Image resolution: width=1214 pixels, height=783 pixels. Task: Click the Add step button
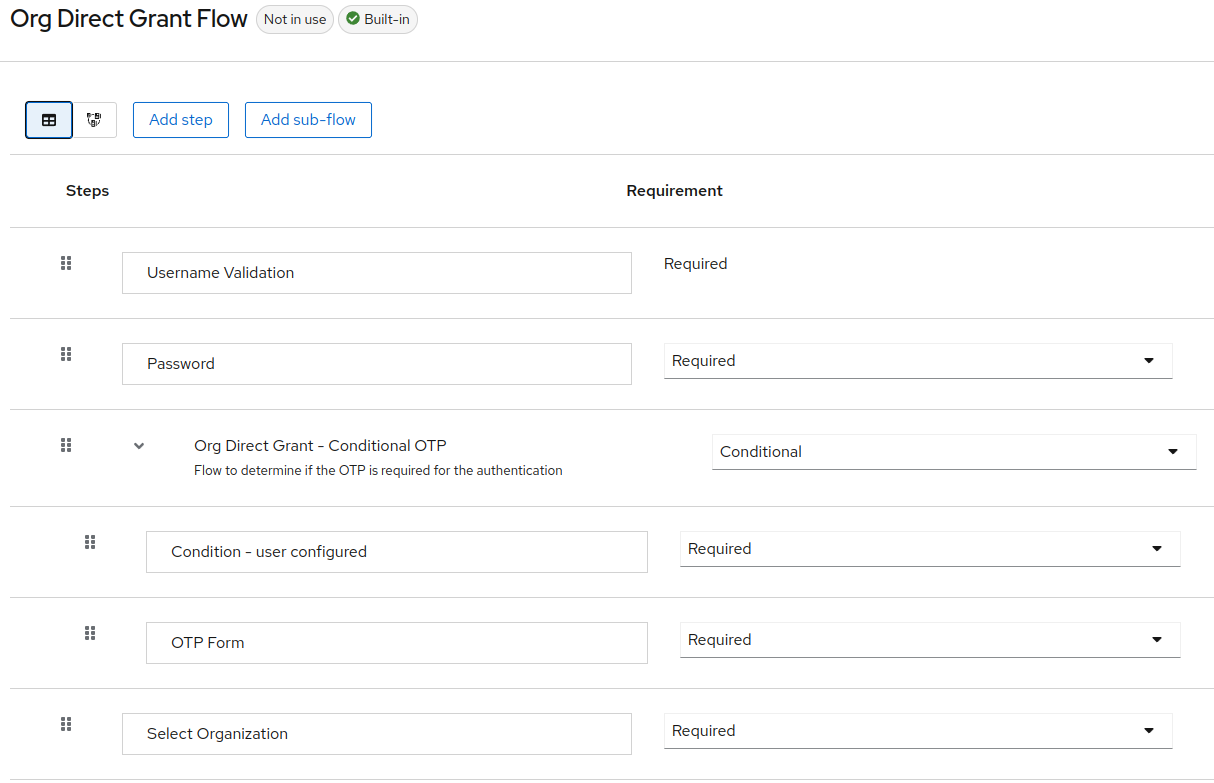tap(180, 119)
